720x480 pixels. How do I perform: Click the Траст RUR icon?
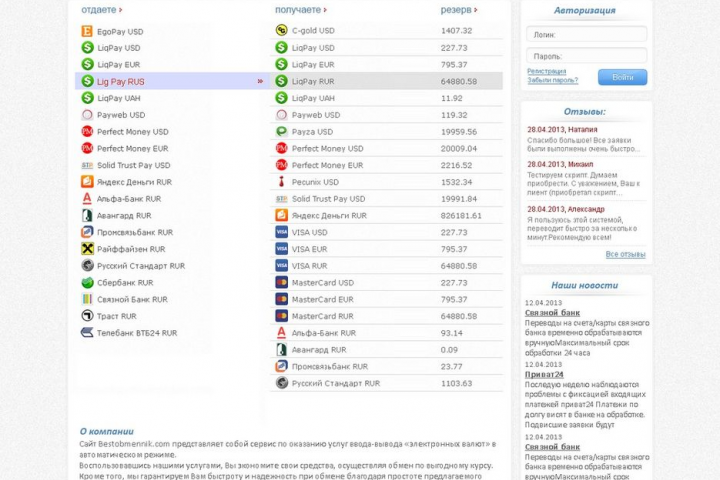tap(87, 316)
